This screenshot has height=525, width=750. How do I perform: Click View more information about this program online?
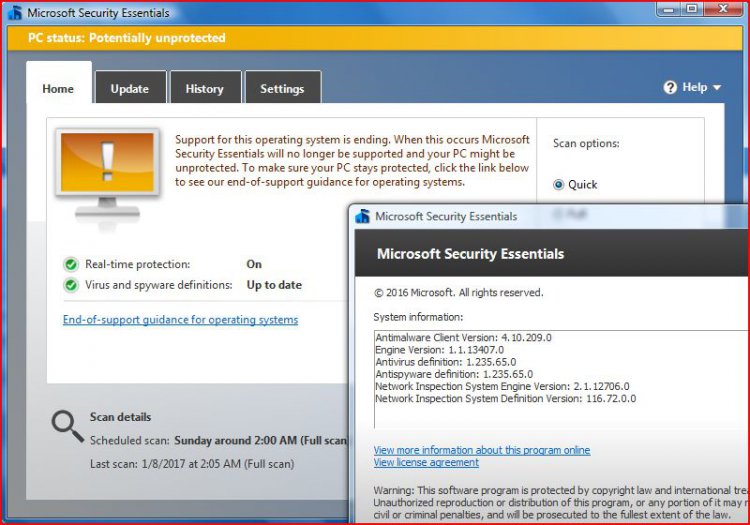coord(482,450)
